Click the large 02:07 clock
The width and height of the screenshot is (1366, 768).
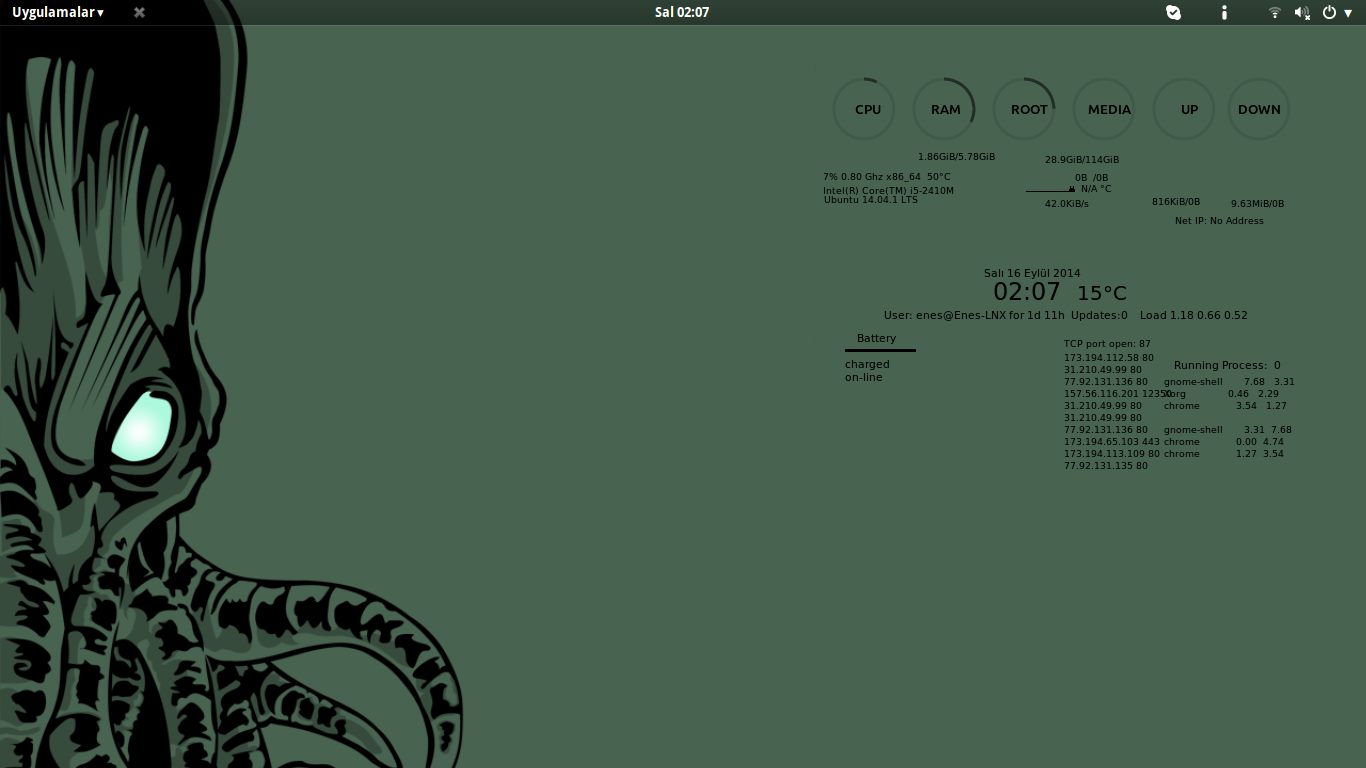pyautogui.click(x=1026, y=292)
